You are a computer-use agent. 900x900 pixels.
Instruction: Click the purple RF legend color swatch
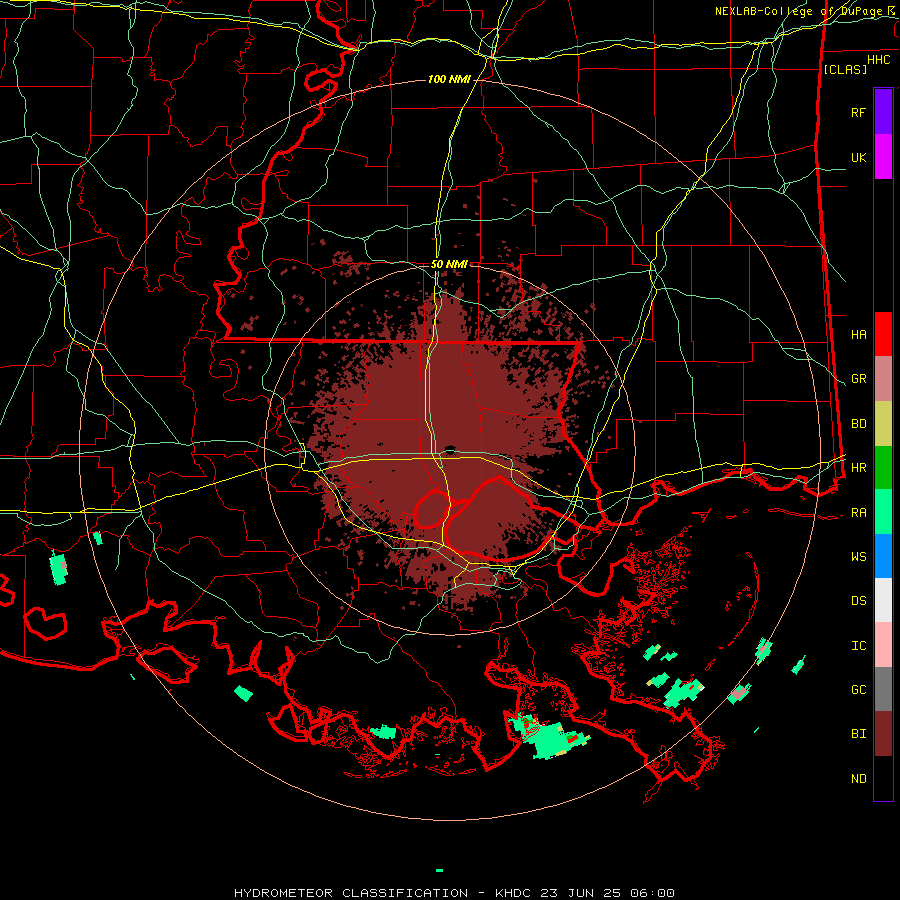(883, 112)
